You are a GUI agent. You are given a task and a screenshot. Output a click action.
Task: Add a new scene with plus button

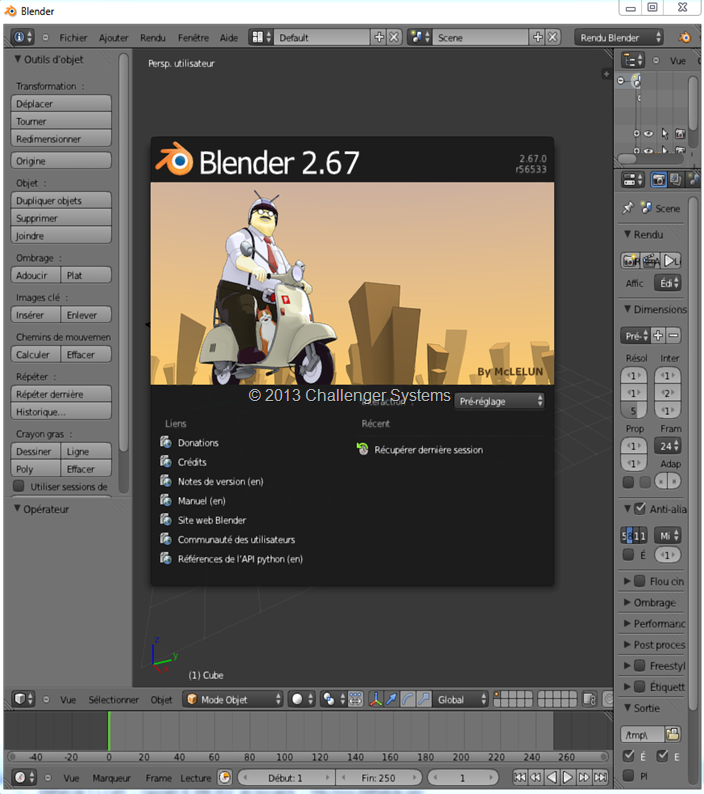[537, 37]
